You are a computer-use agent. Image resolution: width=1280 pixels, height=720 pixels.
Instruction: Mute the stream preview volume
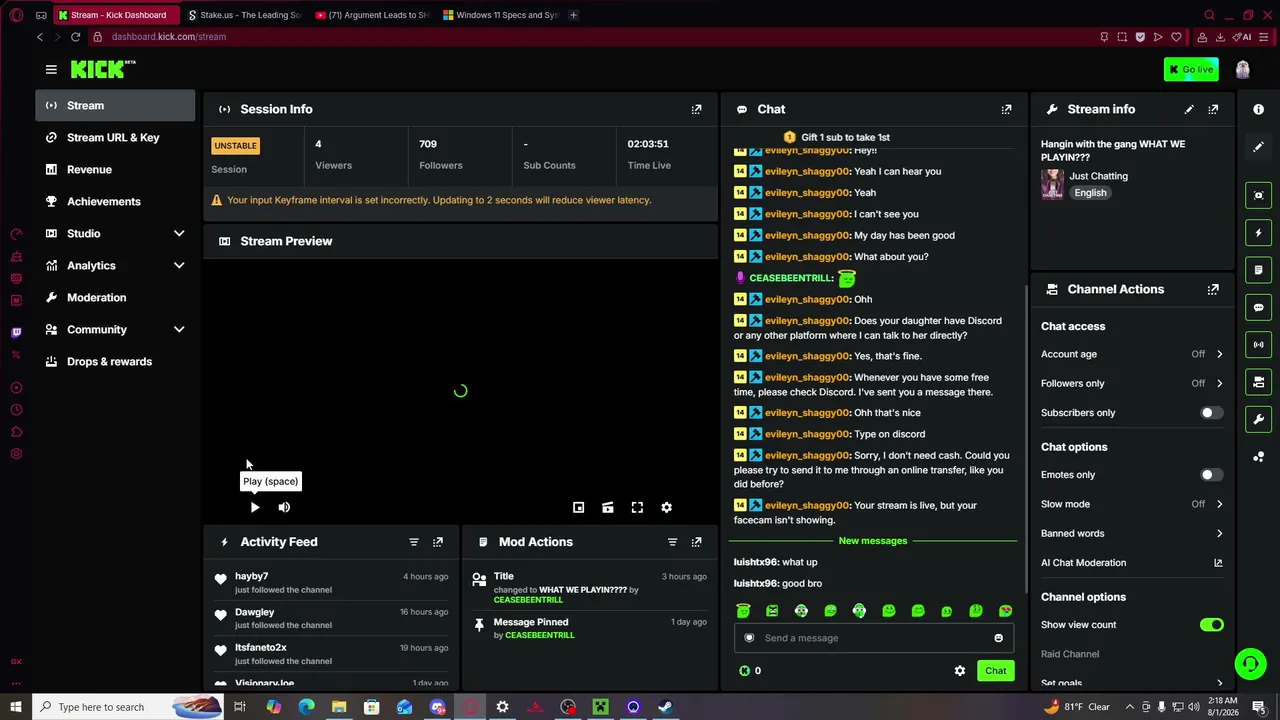[x=284, y=507]
